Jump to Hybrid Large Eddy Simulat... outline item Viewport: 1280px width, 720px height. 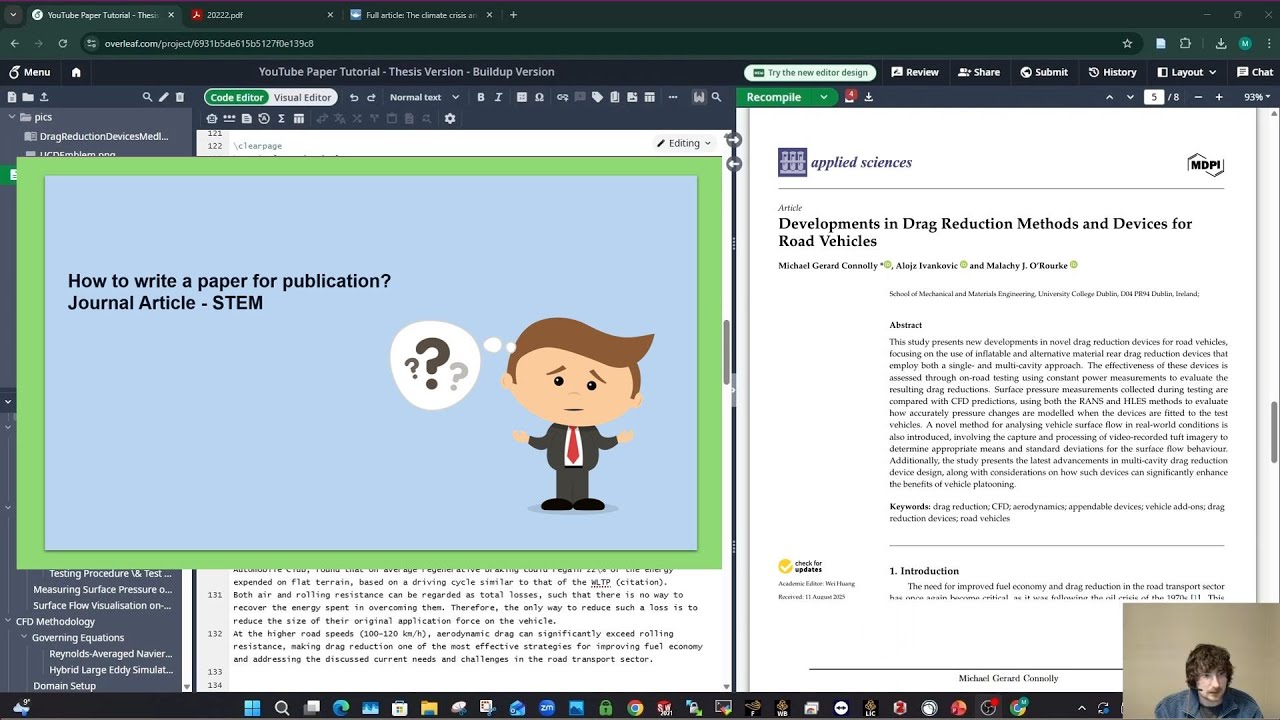(111, 670)
